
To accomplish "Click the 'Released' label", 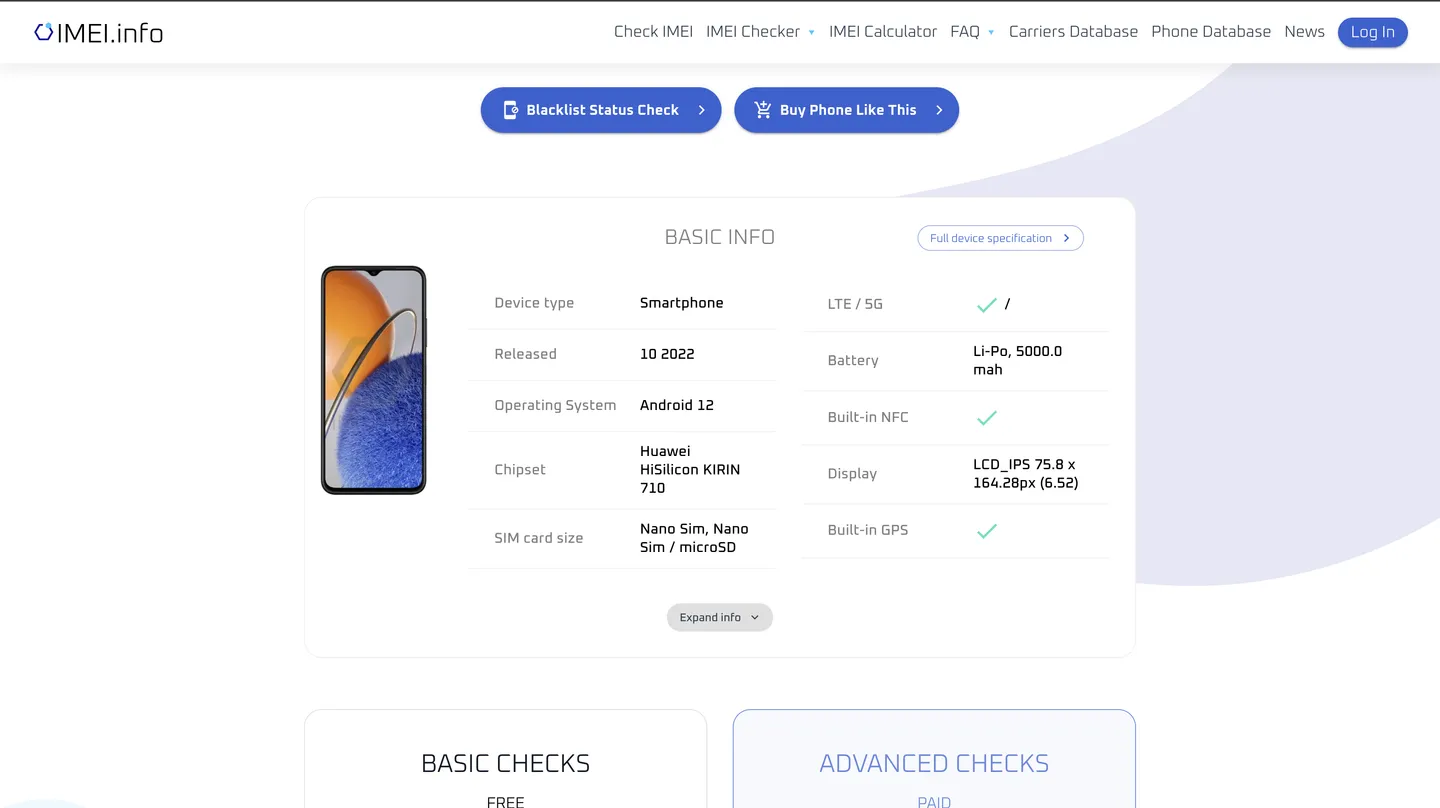I will tap(525, 354).
